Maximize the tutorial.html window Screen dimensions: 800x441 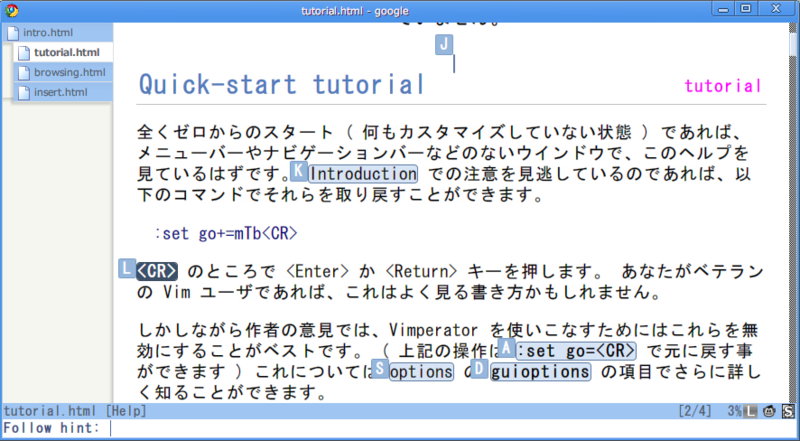[x=746, y=9]
